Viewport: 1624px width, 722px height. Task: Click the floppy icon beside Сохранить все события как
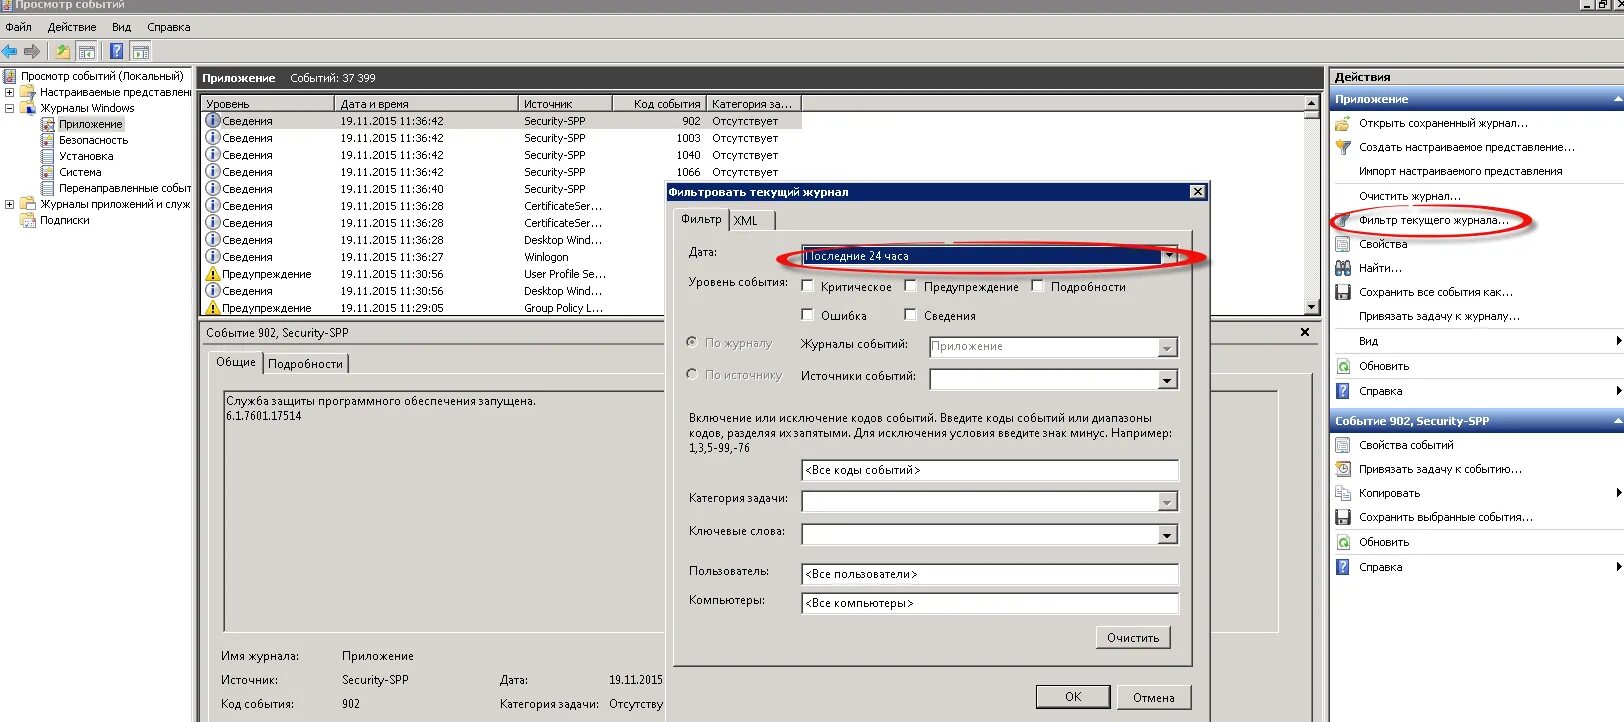(1343, 292)
